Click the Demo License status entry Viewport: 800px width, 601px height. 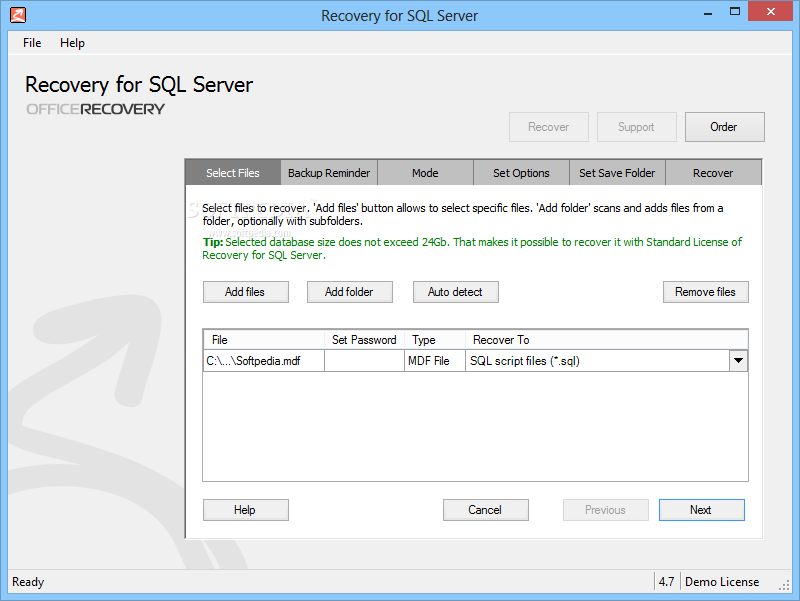[722, 582]
